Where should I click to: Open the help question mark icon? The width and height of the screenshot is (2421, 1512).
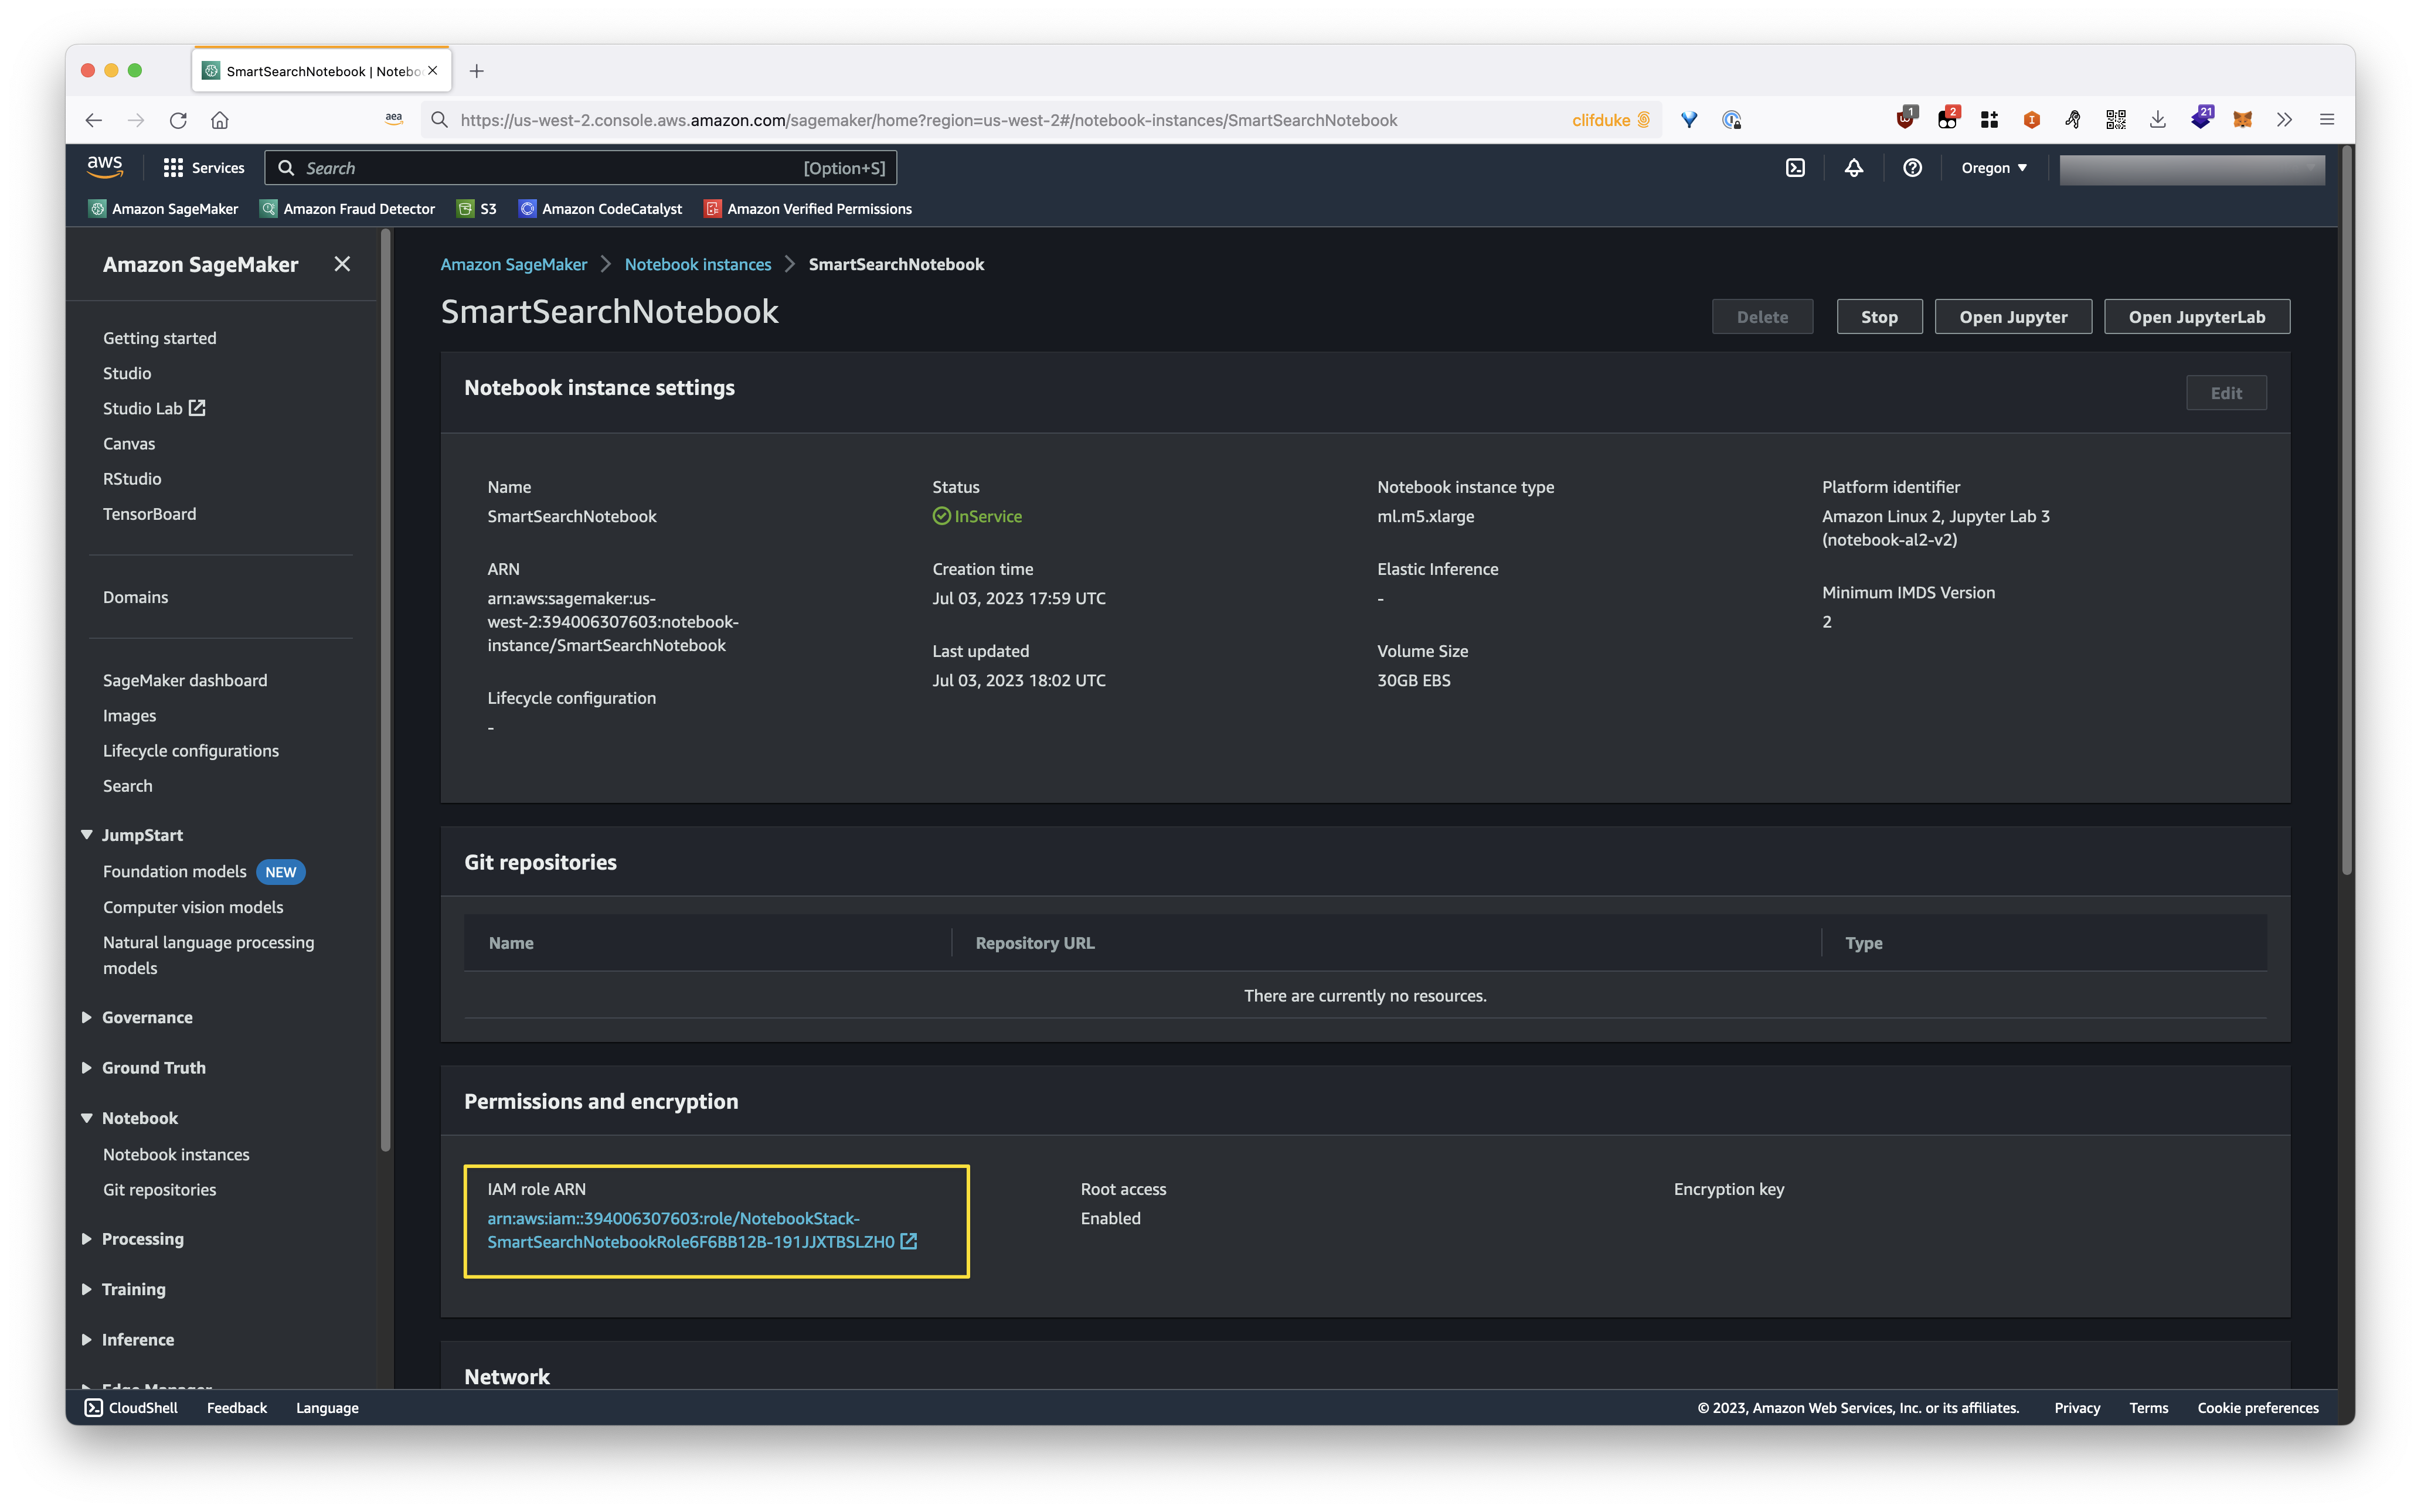tap(1912, 168)
